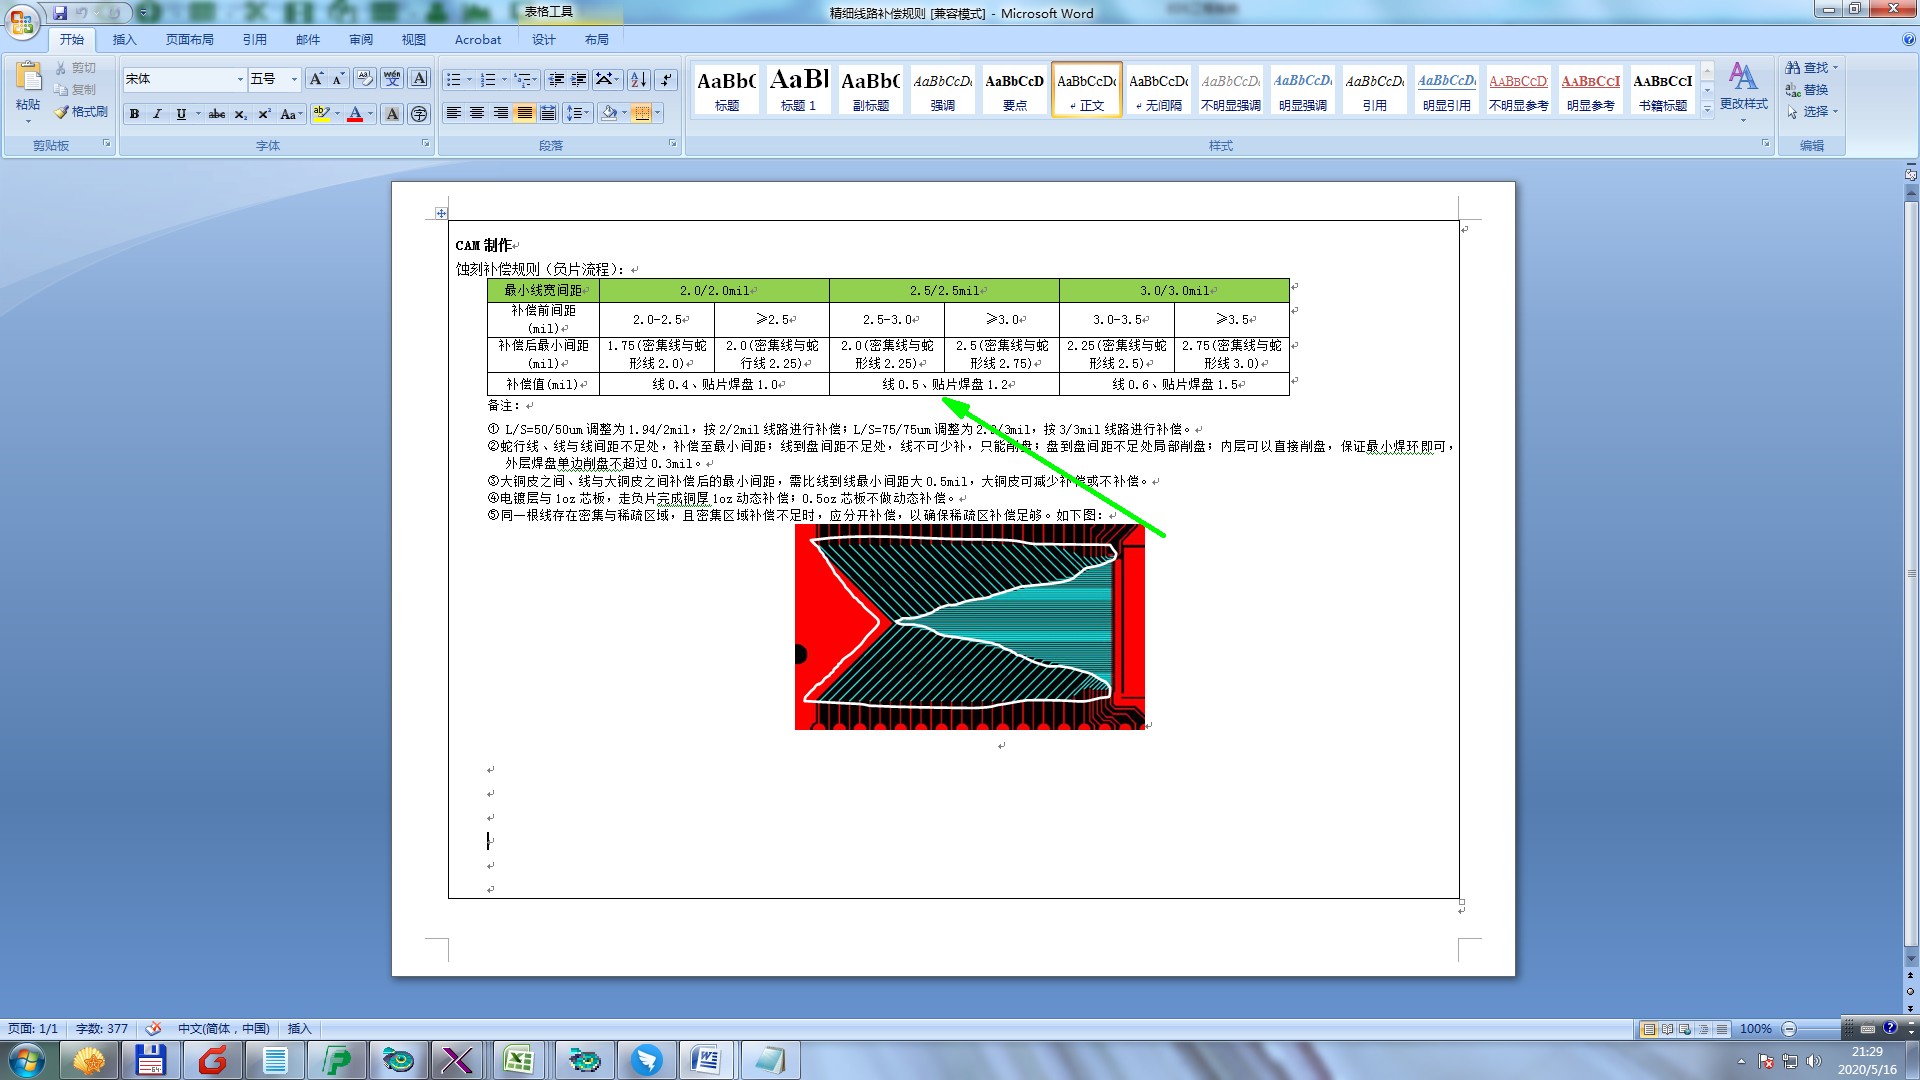
Task: Toggle justified paragraph alignment
Action: tap(524, 113)
